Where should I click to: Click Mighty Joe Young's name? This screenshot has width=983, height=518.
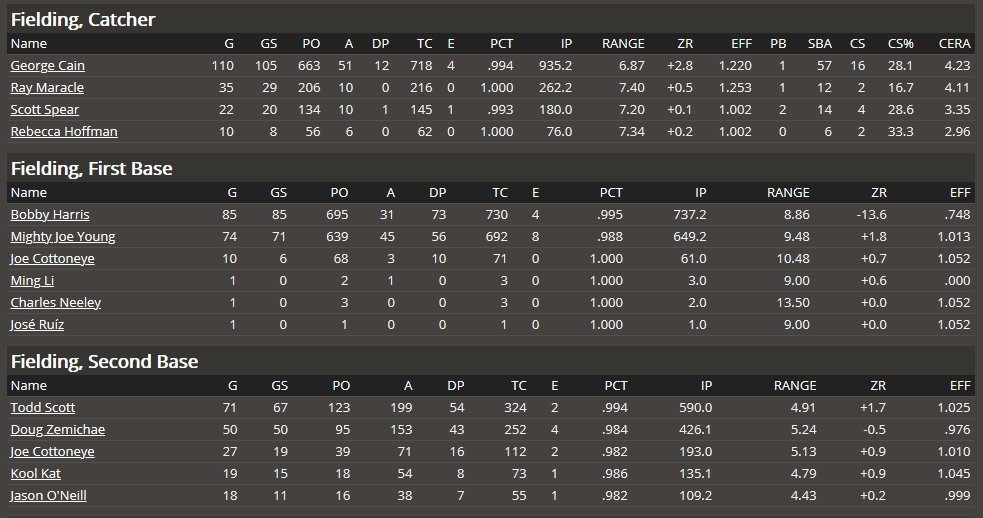tap(62, 237)
